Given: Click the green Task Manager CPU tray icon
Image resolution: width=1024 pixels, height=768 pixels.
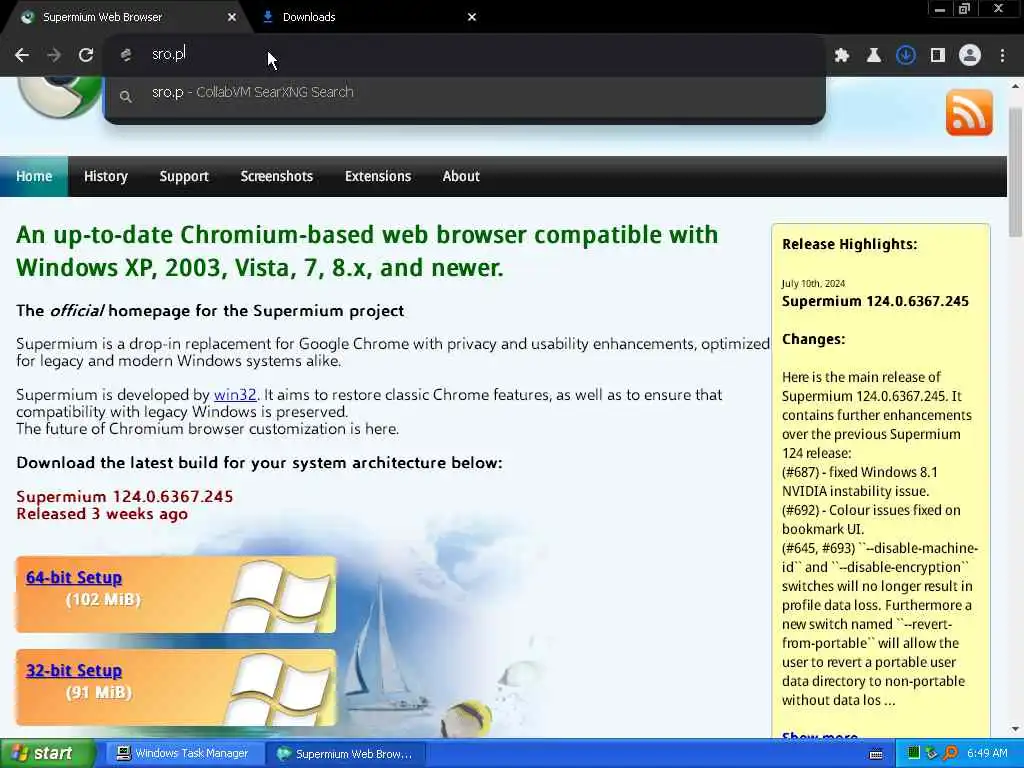Looking at the screenshot, I should 914,754.
